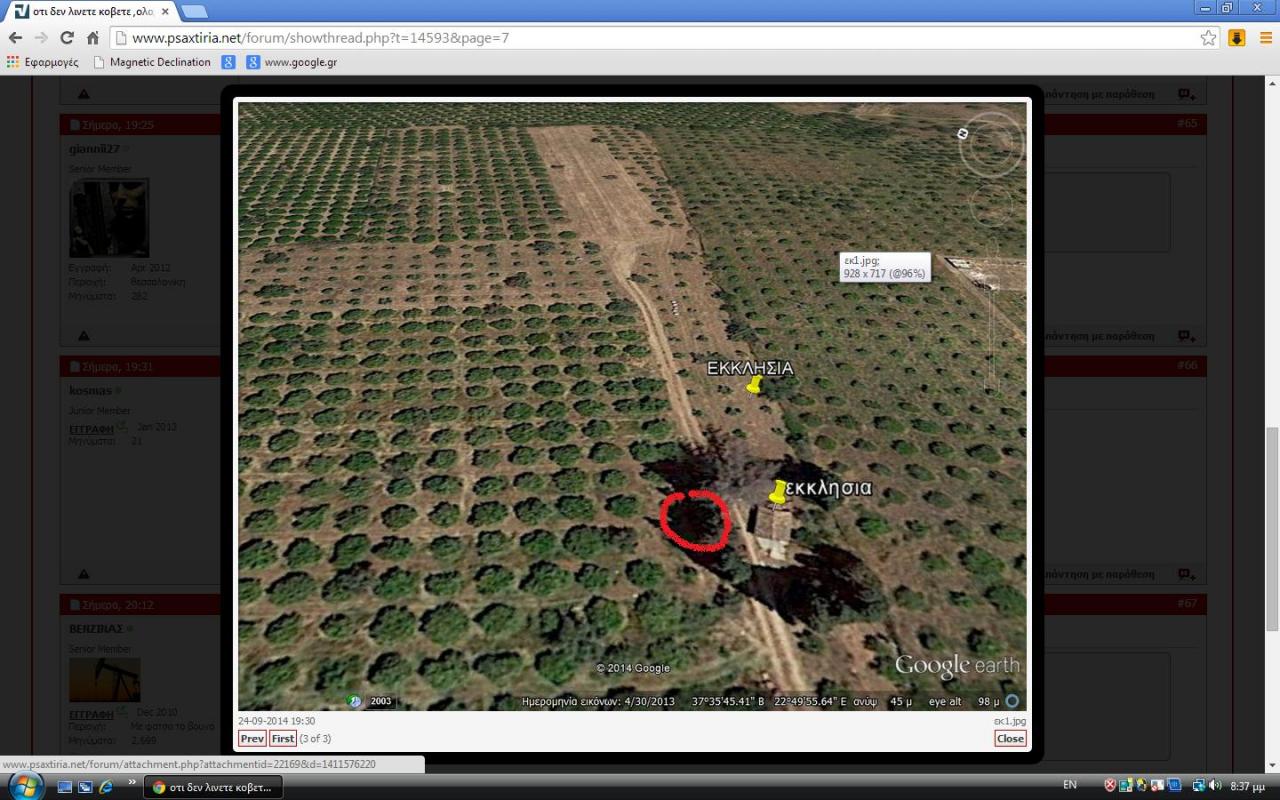This screenshot has height=800, width=1280.
Task: Bookmark this page with the star icon
Action: tap(1208, 38)
